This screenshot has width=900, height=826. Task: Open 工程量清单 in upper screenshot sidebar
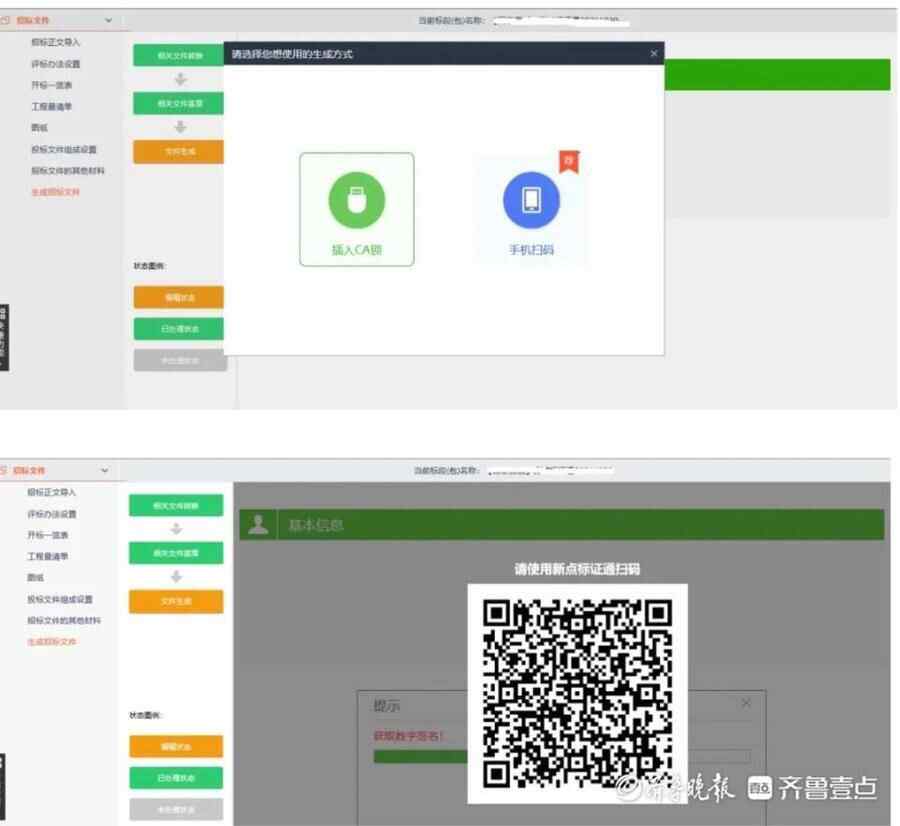[52, 106]
